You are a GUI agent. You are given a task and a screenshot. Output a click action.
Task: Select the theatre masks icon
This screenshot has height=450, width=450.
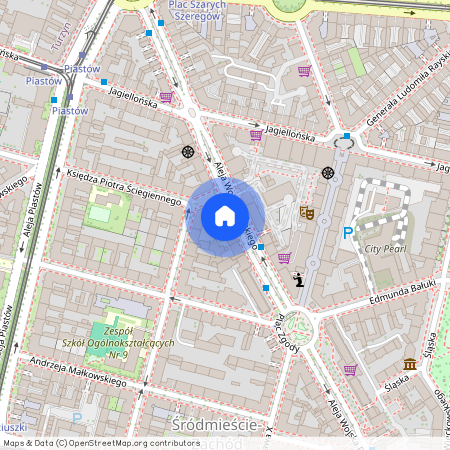[307, 212]
